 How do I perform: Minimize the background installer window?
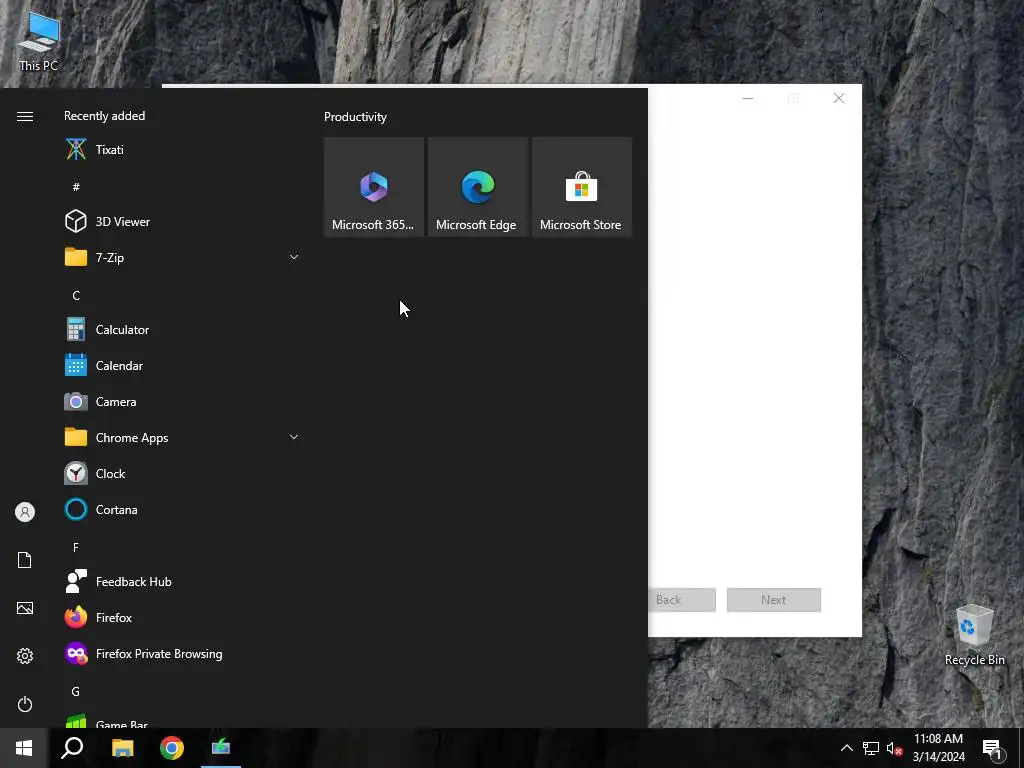tap(748, 99)
